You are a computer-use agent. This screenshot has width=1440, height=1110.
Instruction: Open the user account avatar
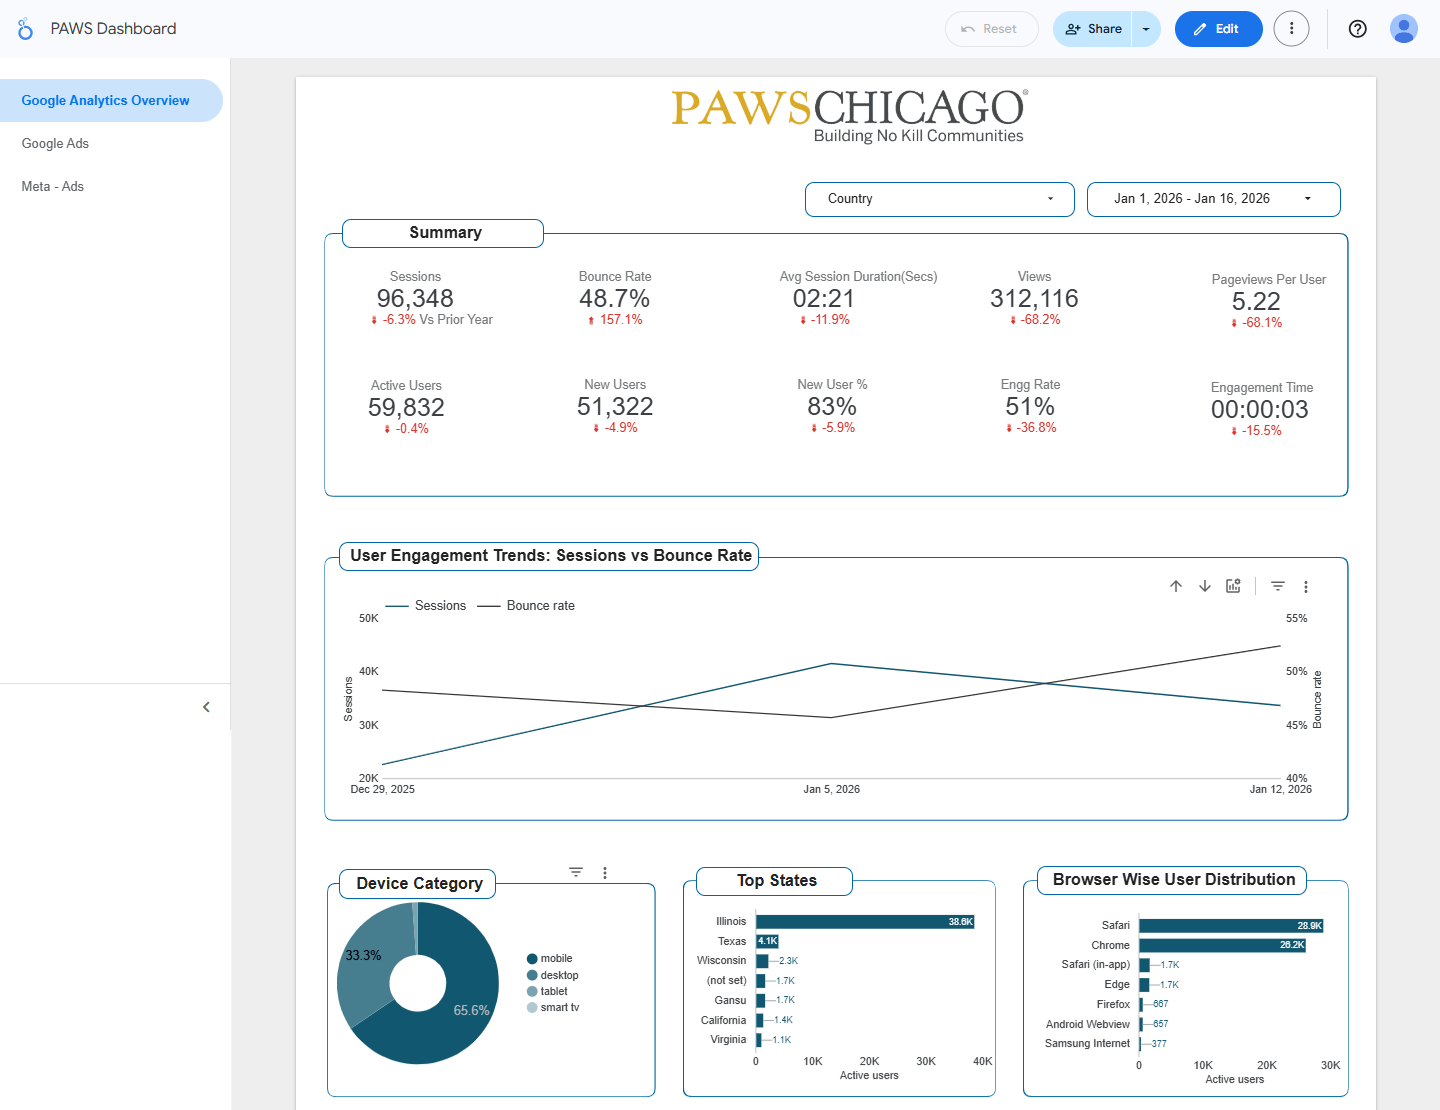(1404, 29)
